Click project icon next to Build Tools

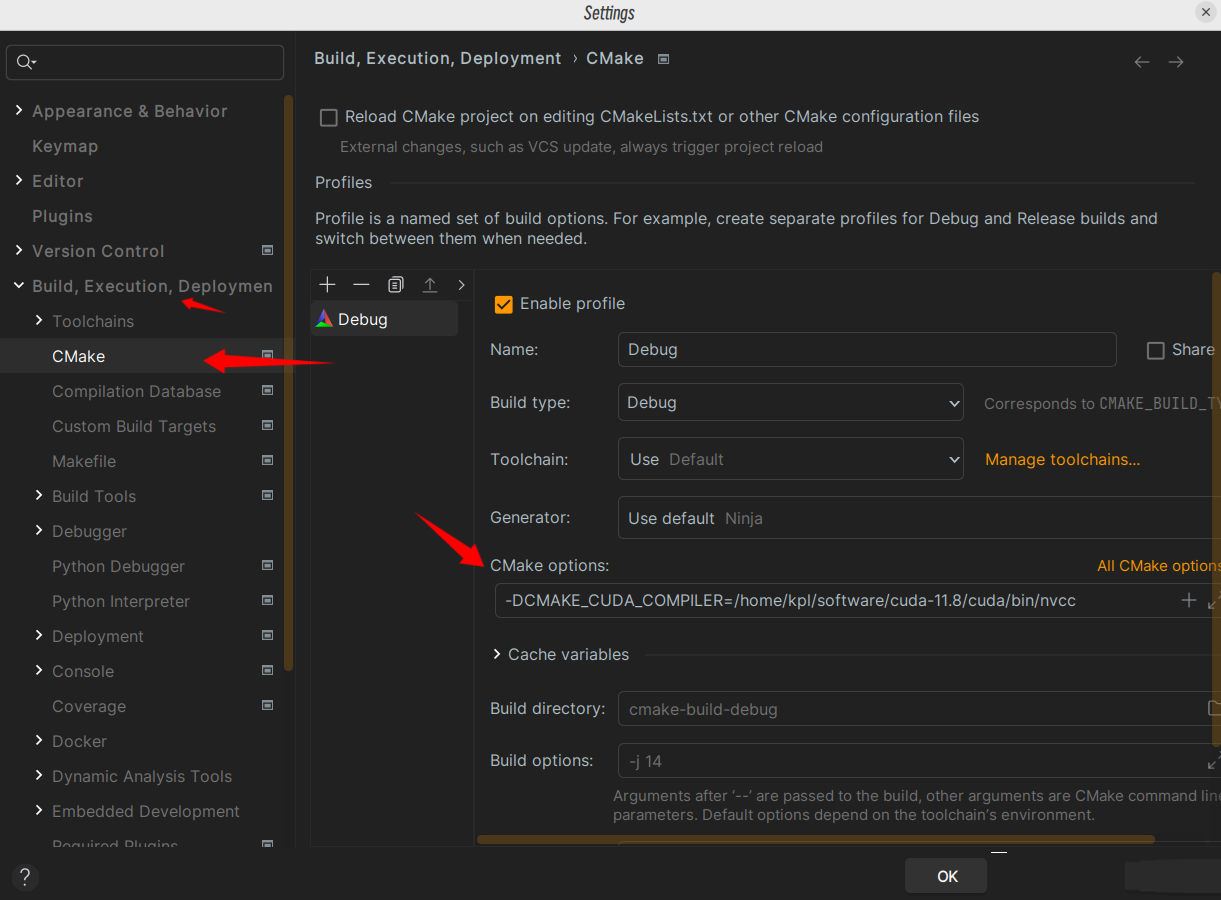(267, 495)
